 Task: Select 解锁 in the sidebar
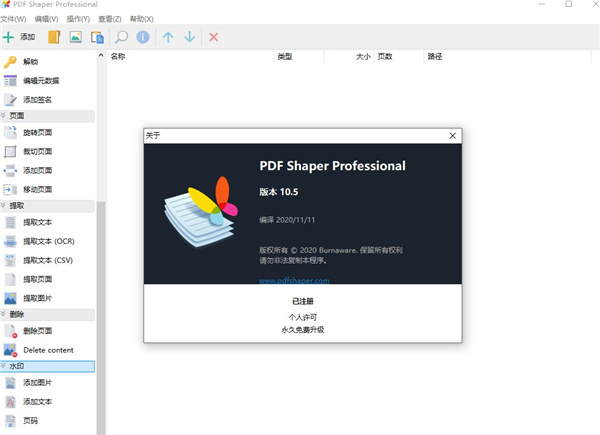click(x=31, y=62)
